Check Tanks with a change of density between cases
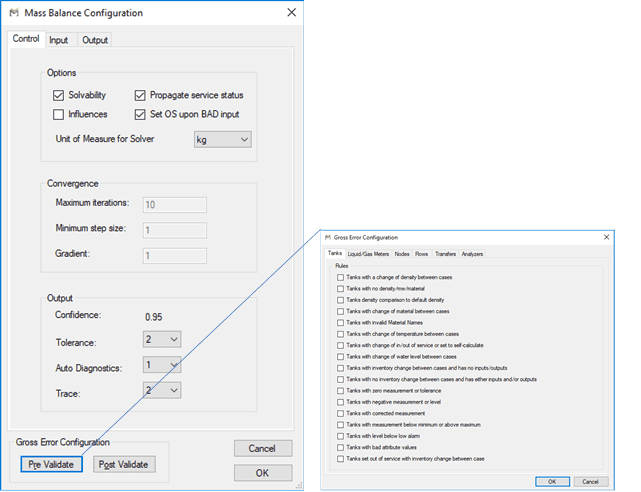The width and height of the screenshot is (641, 492). pos(340,277)
